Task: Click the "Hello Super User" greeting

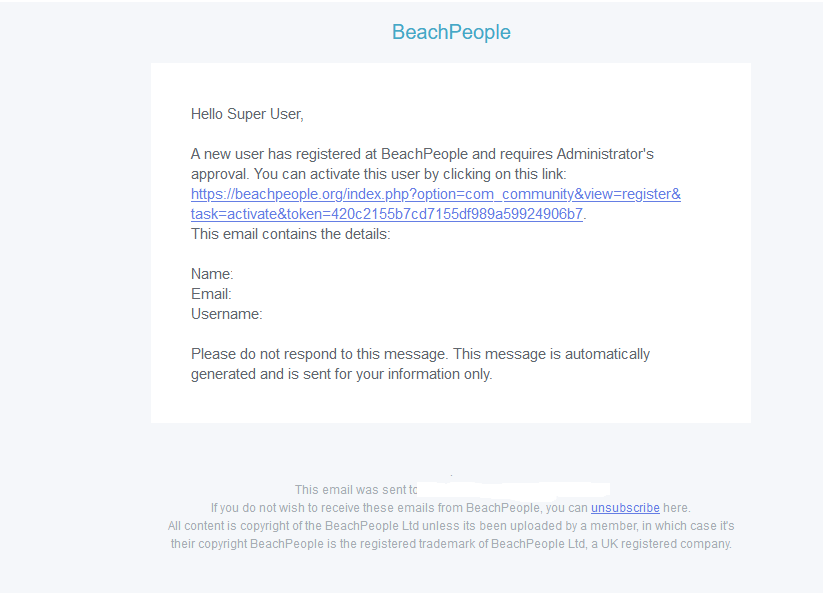Action: (x=247, y=114)
